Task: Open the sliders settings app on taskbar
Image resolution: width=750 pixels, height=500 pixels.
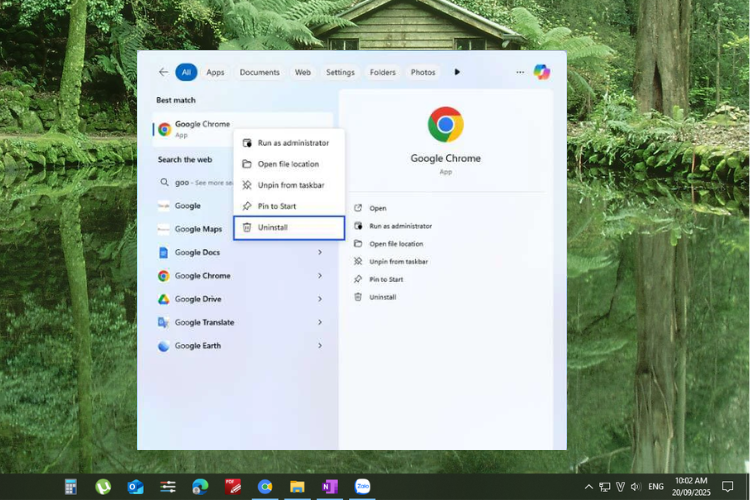Action: click(x=168, y=487)
